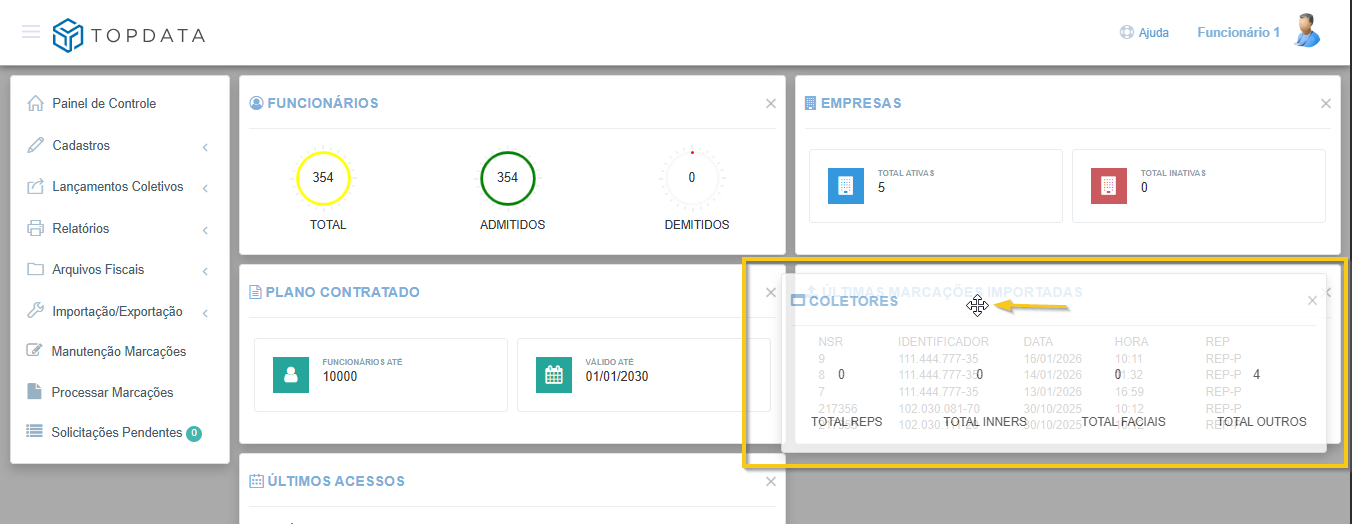
Task: Open Solicitações Pendentes list
Action: [x=116, y=433]
